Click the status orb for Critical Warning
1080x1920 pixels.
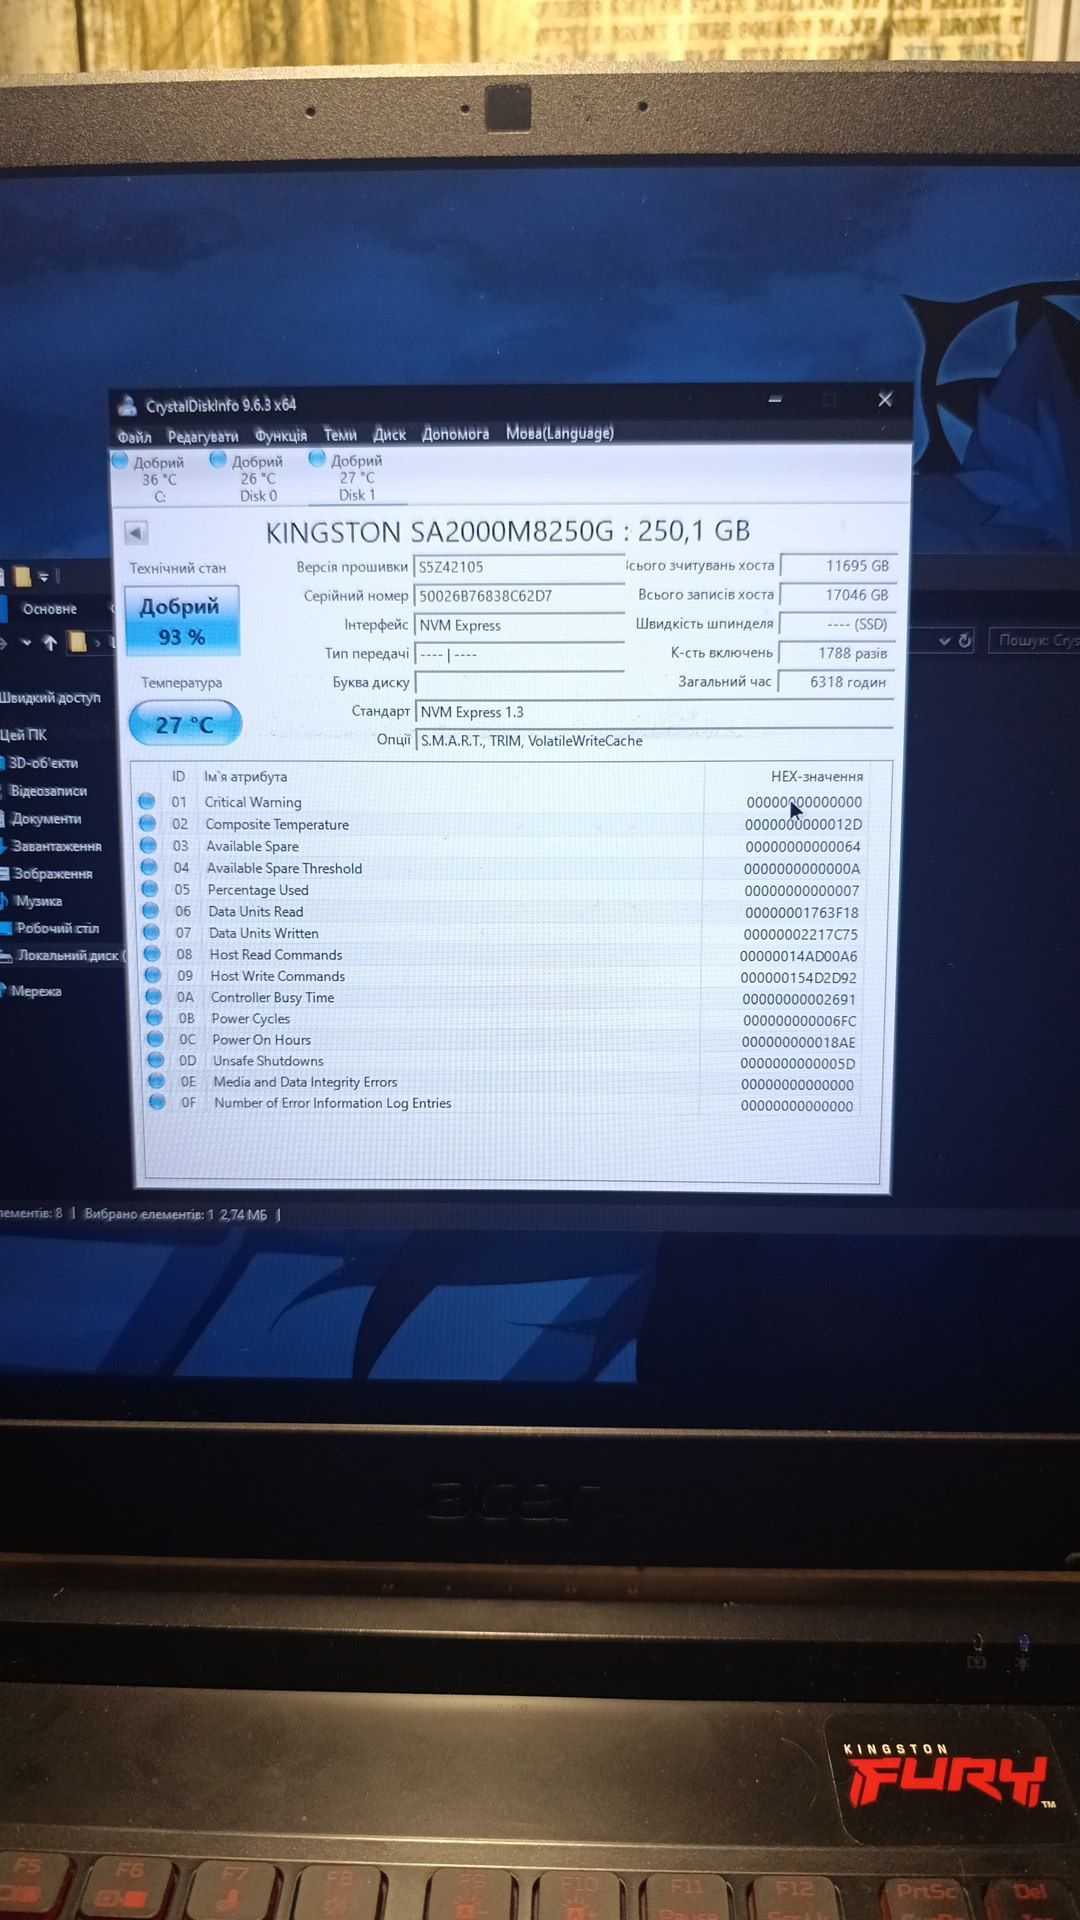[x=147, y=801]
